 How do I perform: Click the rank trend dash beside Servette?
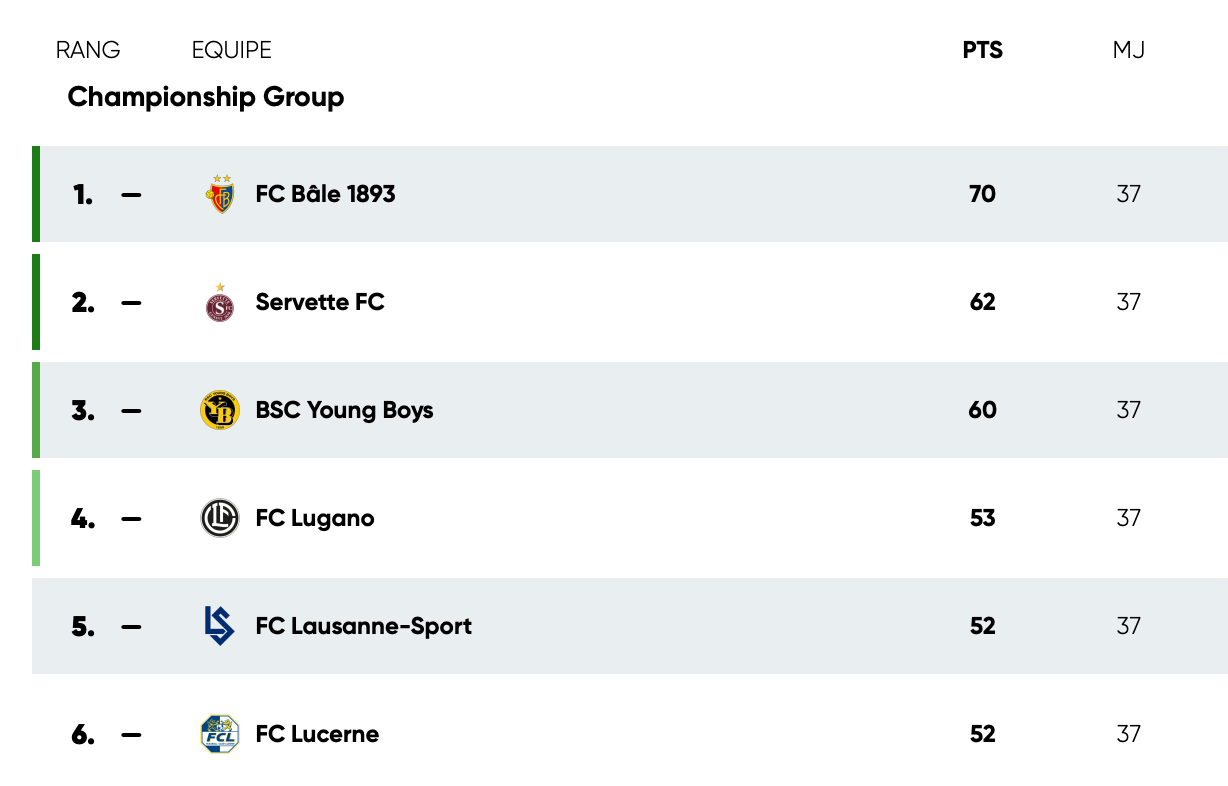coord(131,302)
